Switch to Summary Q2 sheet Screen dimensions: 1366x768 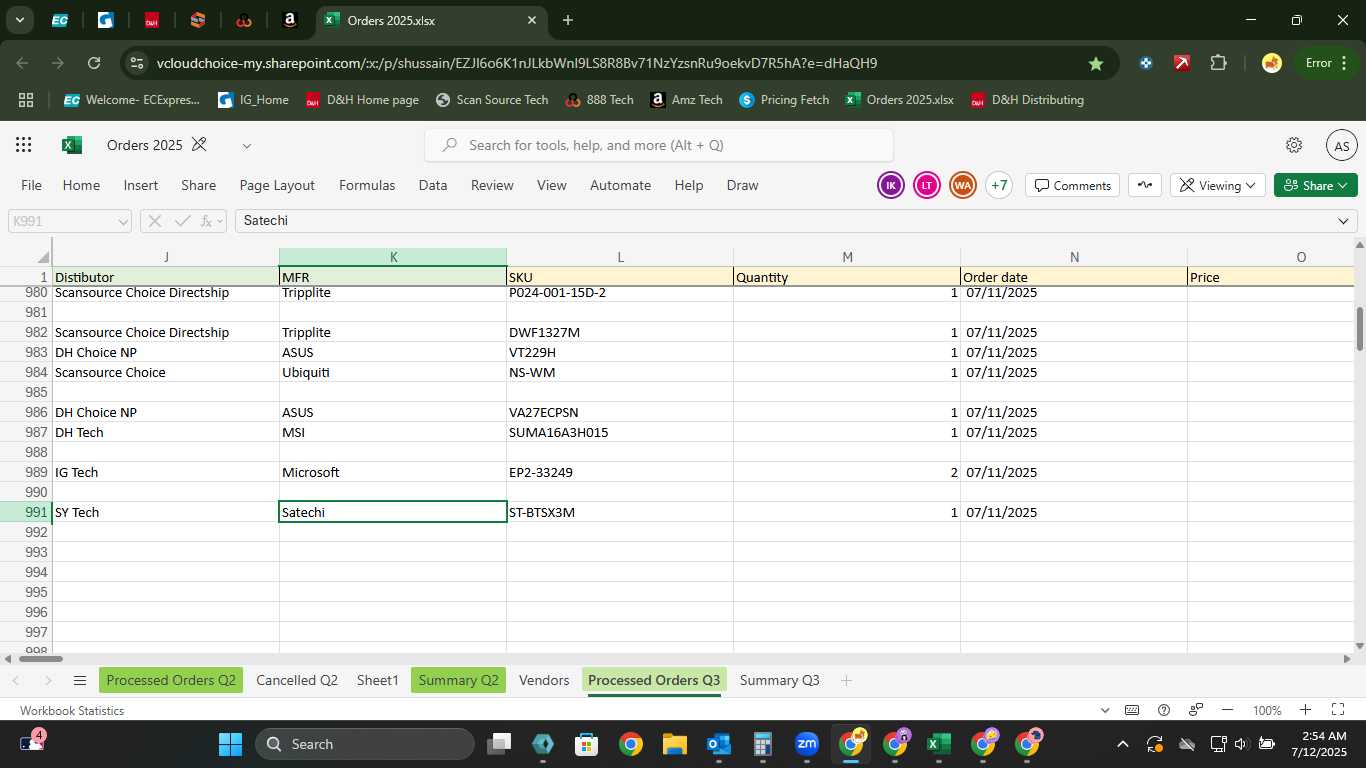coord(458,680)
